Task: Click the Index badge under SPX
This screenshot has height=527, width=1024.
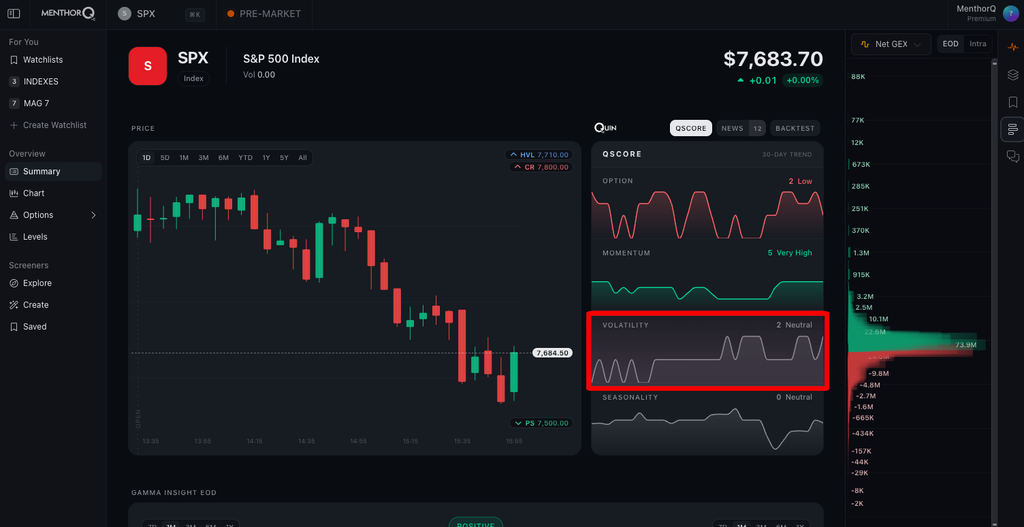Action: click(193, 78)
